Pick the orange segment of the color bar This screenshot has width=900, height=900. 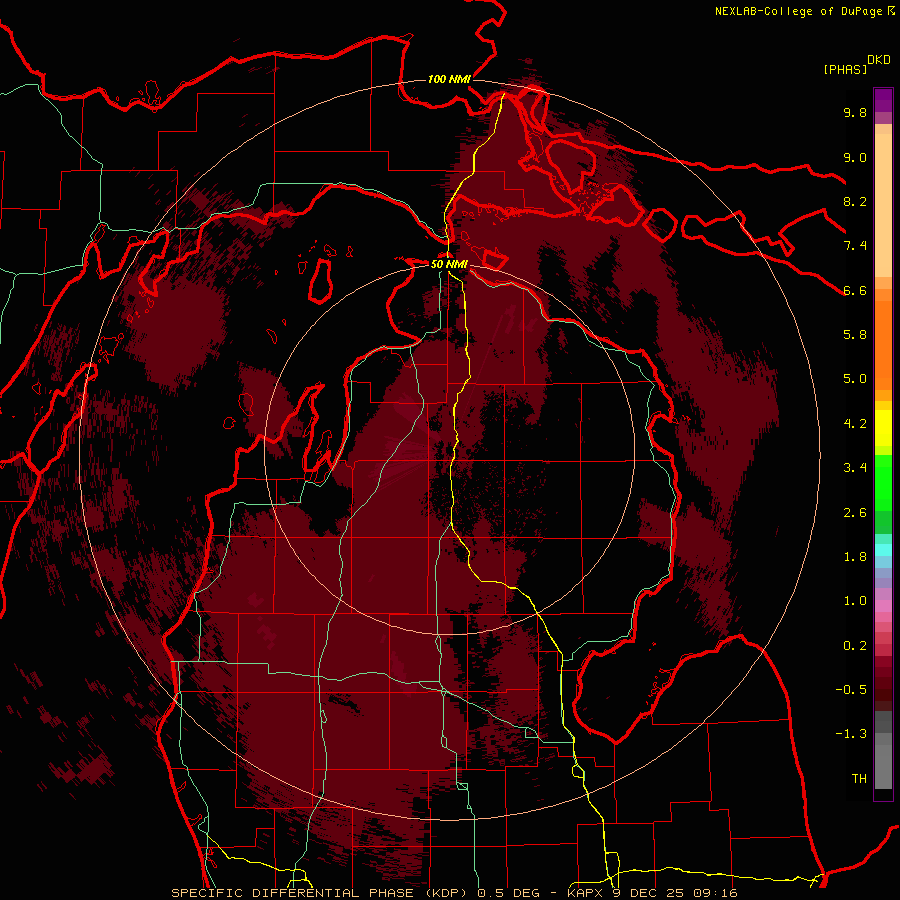point(883,344)
